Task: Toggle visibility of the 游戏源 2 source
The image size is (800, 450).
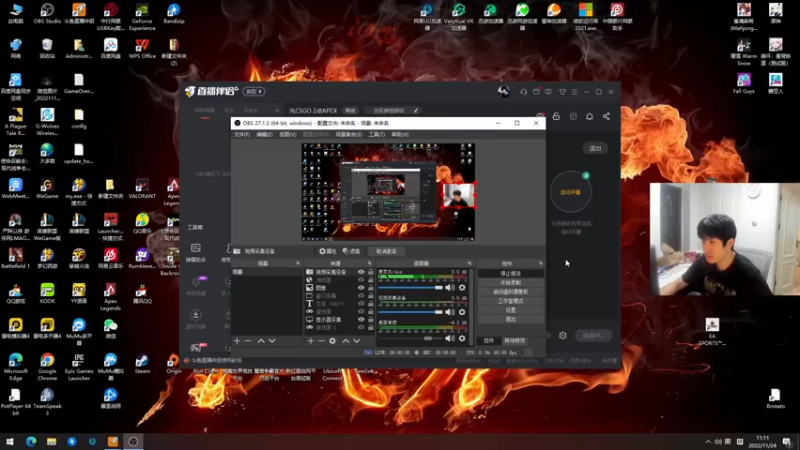Action: click(x=361, y=328)
